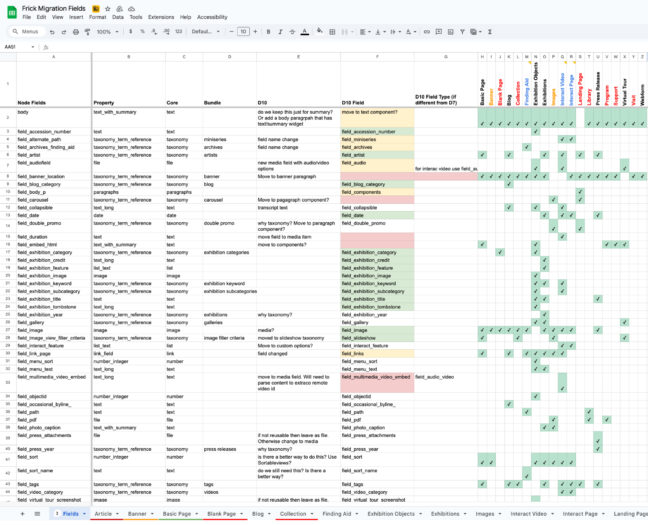Increase font size with plus button
This screenshot has width=648, height=525.
coord(255,32)
